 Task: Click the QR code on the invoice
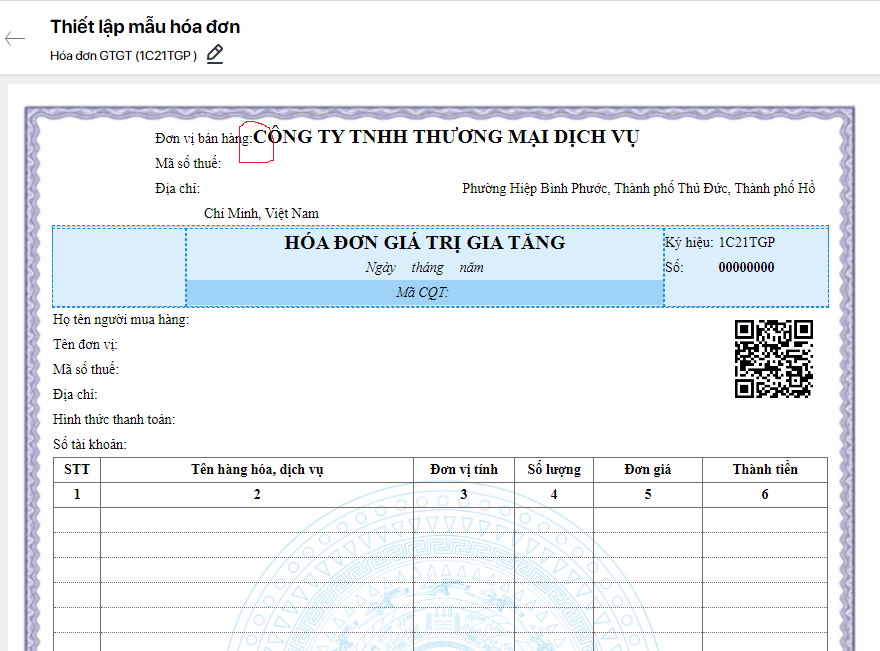774,359
